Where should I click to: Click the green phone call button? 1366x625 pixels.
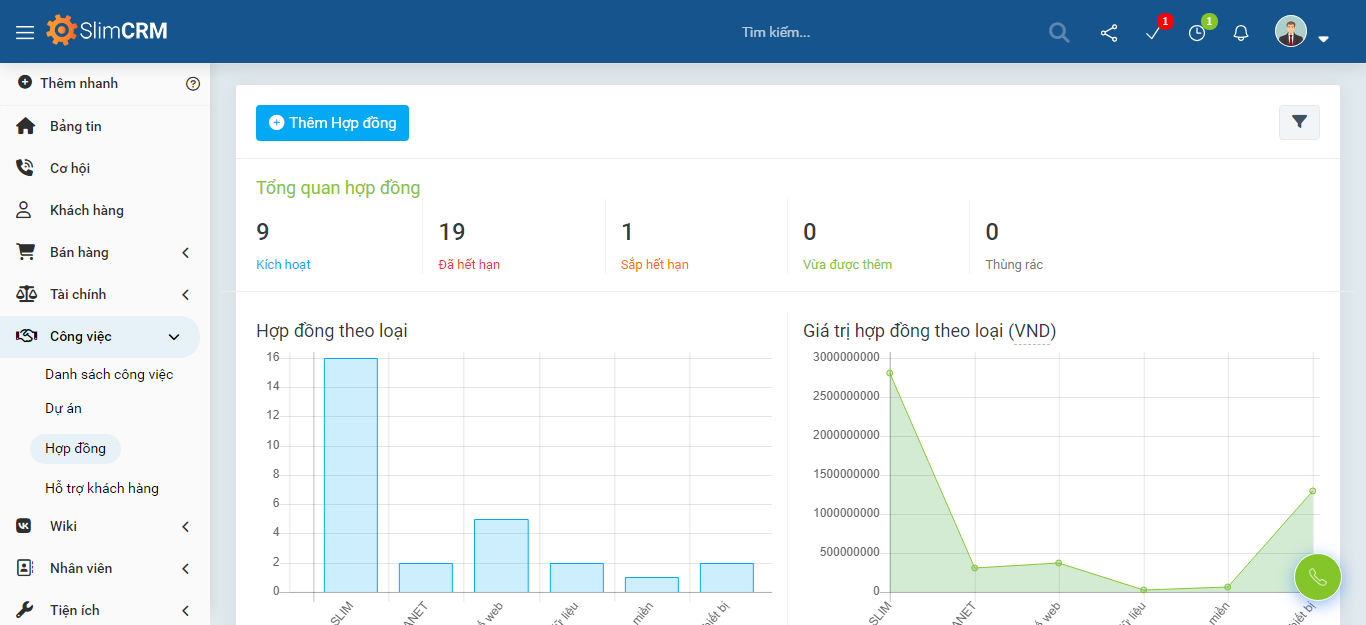[x=1317, y=577]
